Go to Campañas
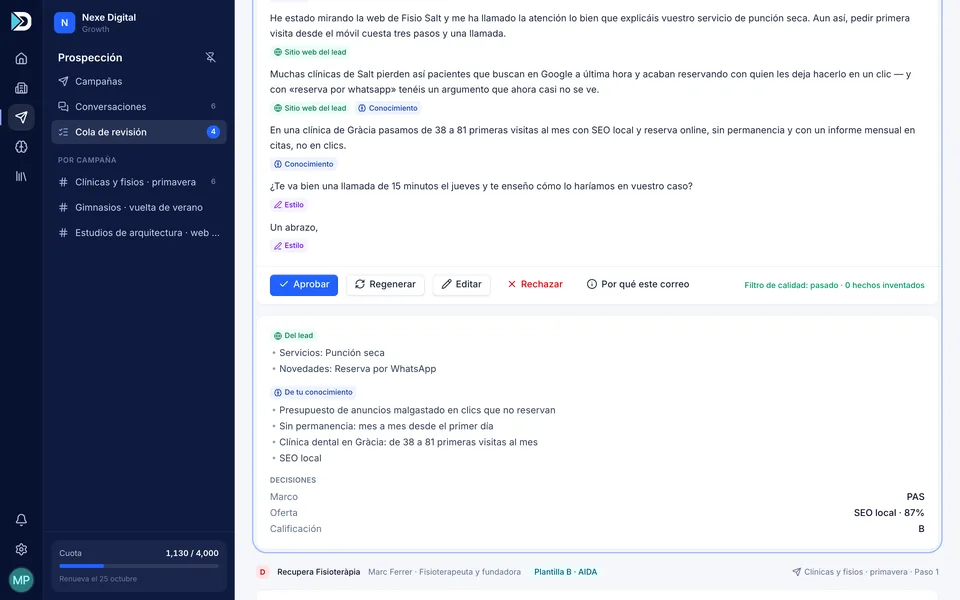This screenshot has height=600, width=960. 138,81
